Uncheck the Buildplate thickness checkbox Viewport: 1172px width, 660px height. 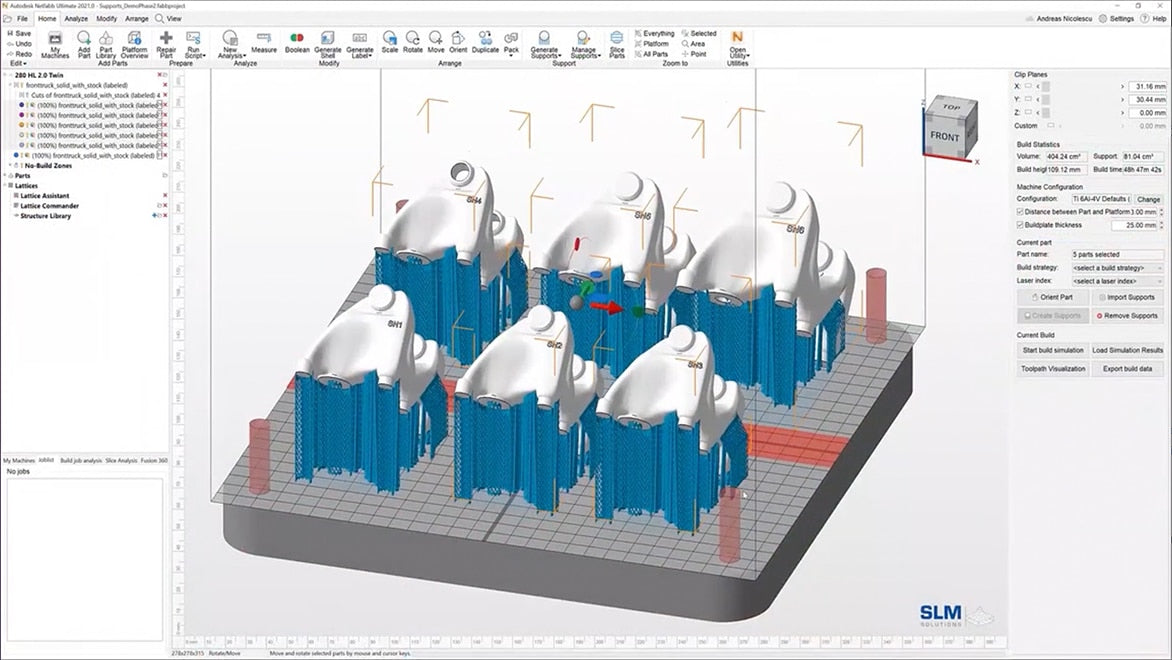[x=1019, y=225]
